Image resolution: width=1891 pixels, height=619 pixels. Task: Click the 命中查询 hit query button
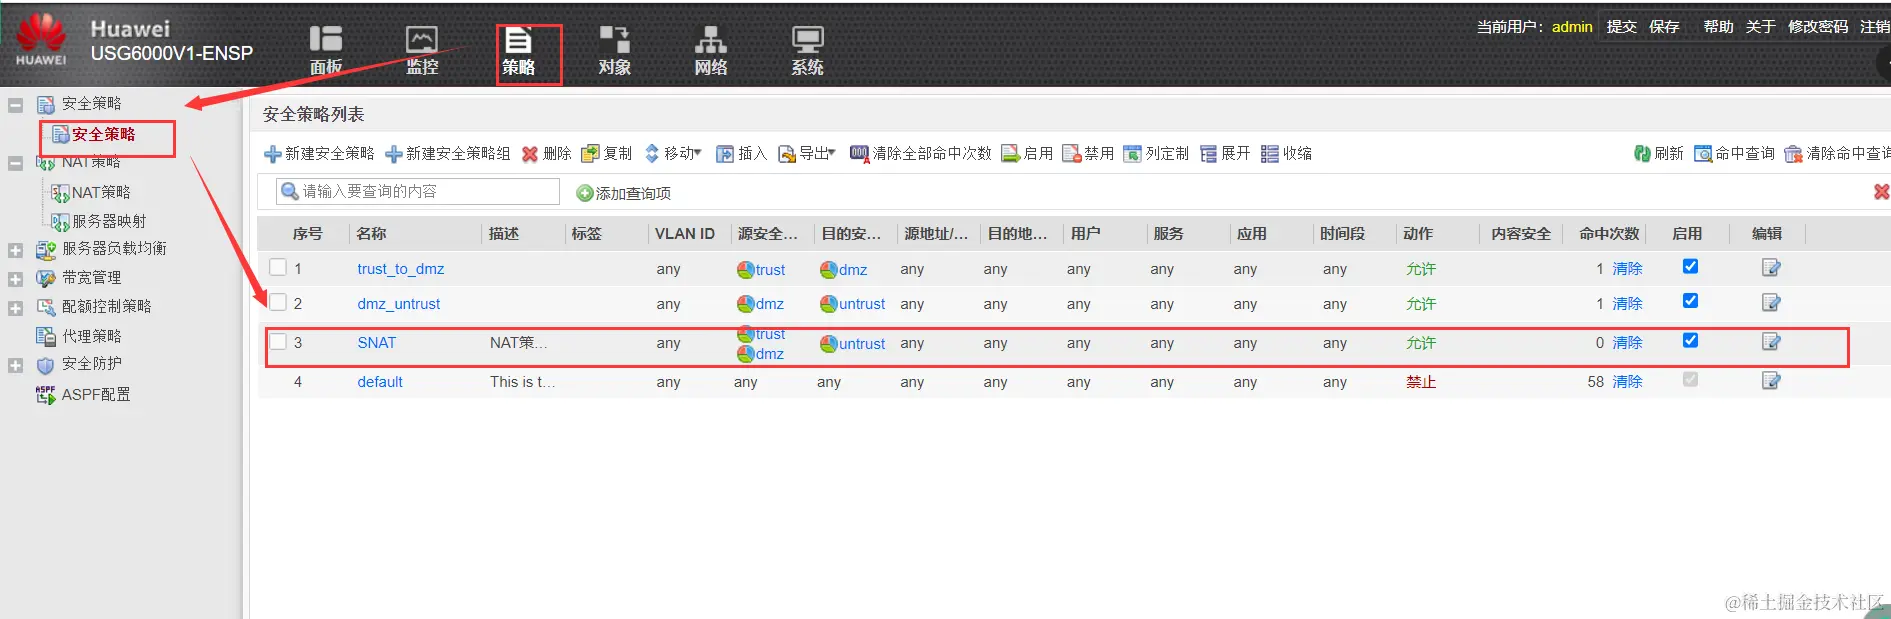[1734, 153]
